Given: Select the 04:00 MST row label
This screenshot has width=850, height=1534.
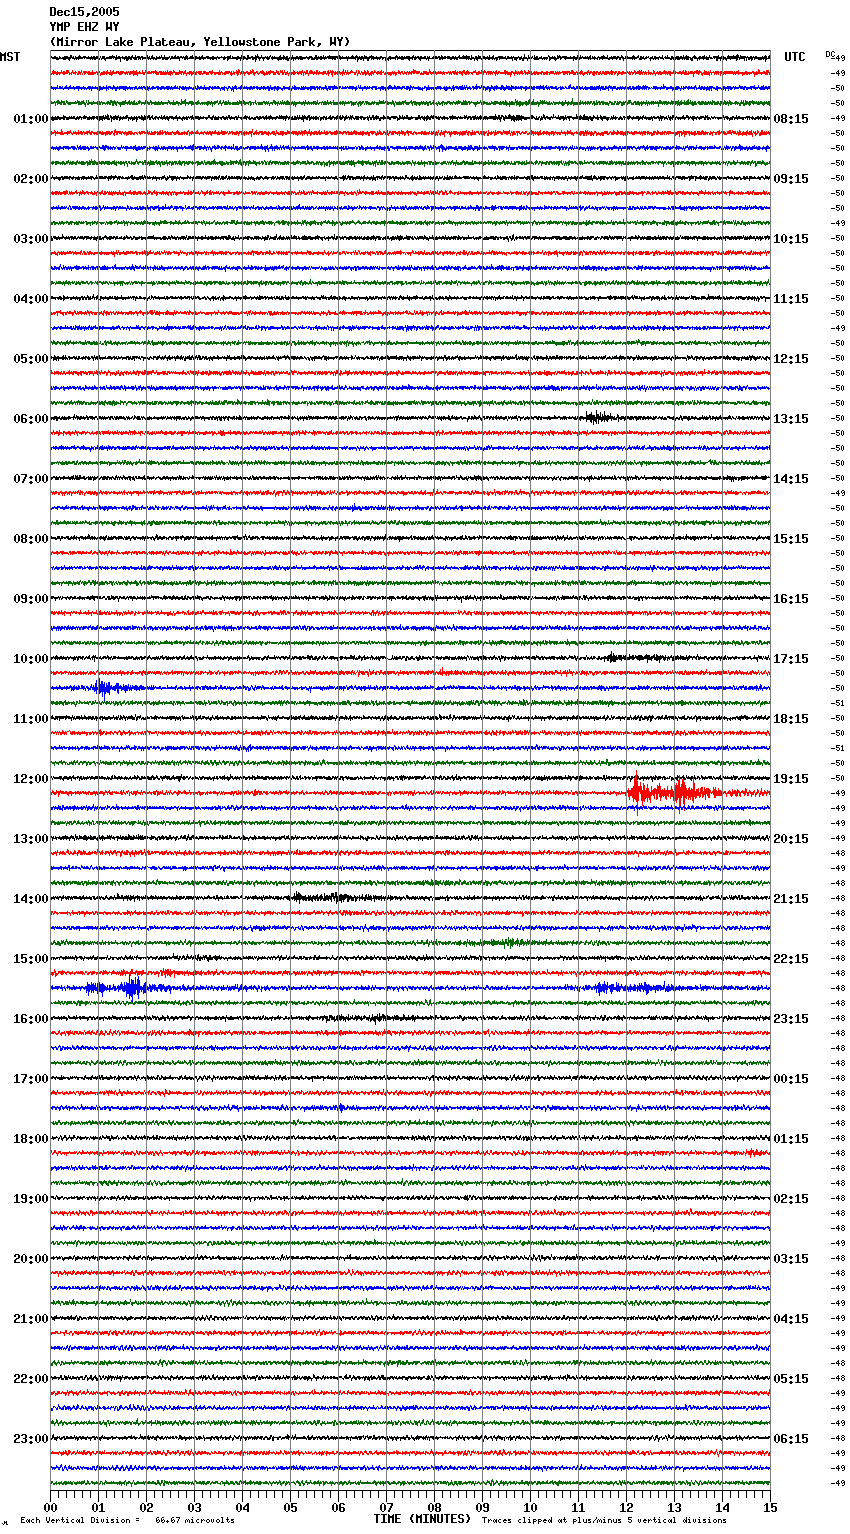Looking at the screenshot, I should (31, 299).
